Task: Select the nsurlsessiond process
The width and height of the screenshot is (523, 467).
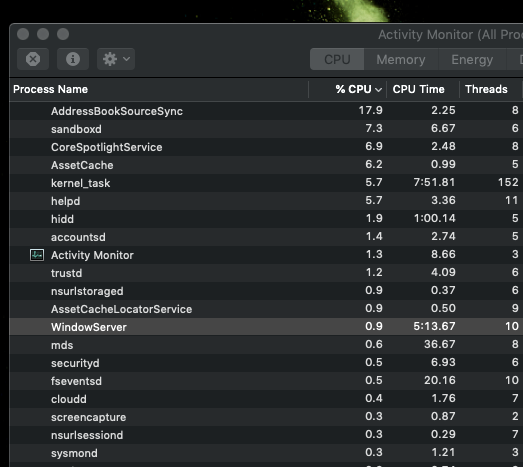Action: point(266,435)
